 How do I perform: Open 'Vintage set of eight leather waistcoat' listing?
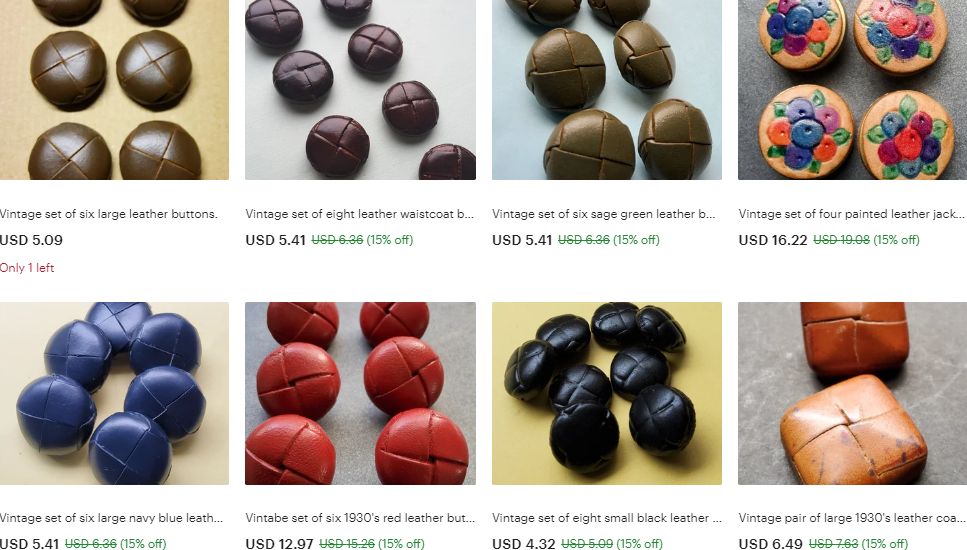(360, 214)
